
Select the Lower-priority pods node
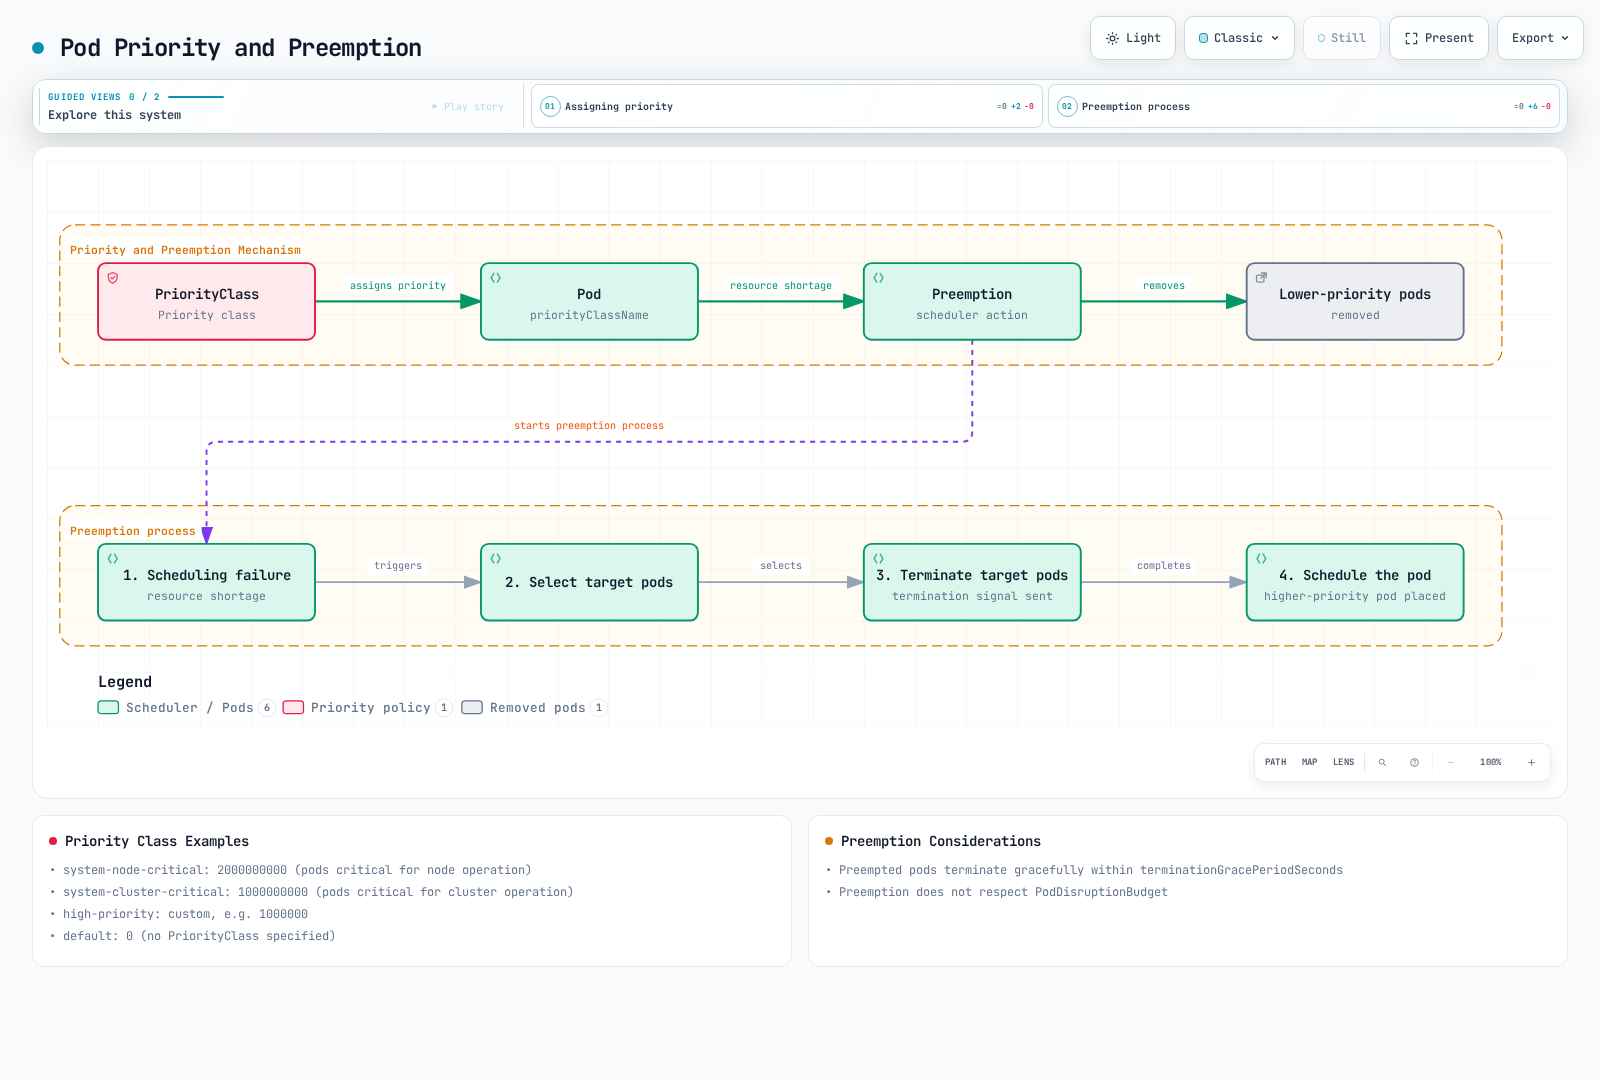pos(1355,302)
